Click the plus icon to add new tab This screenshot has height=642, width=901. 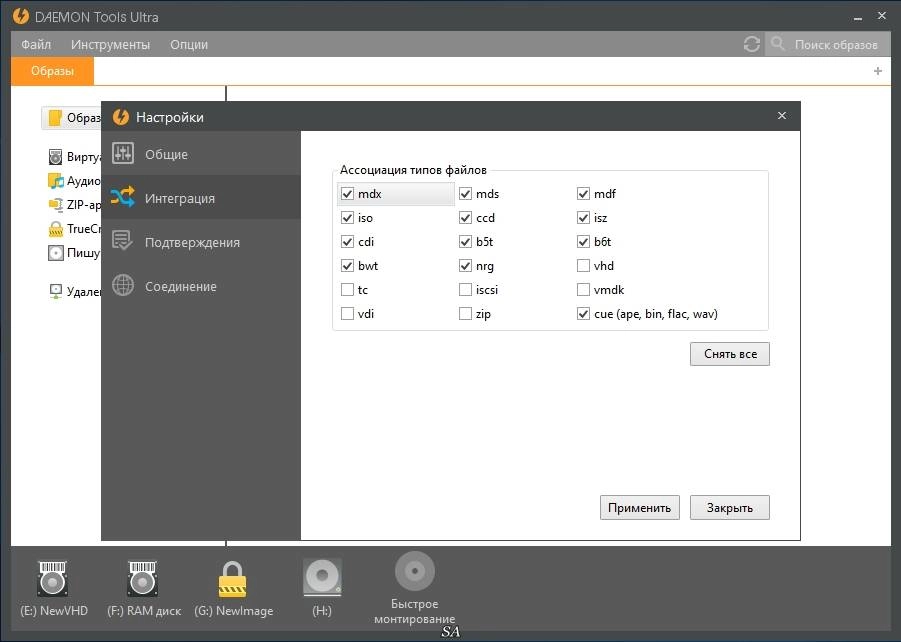tap(877, 71)
